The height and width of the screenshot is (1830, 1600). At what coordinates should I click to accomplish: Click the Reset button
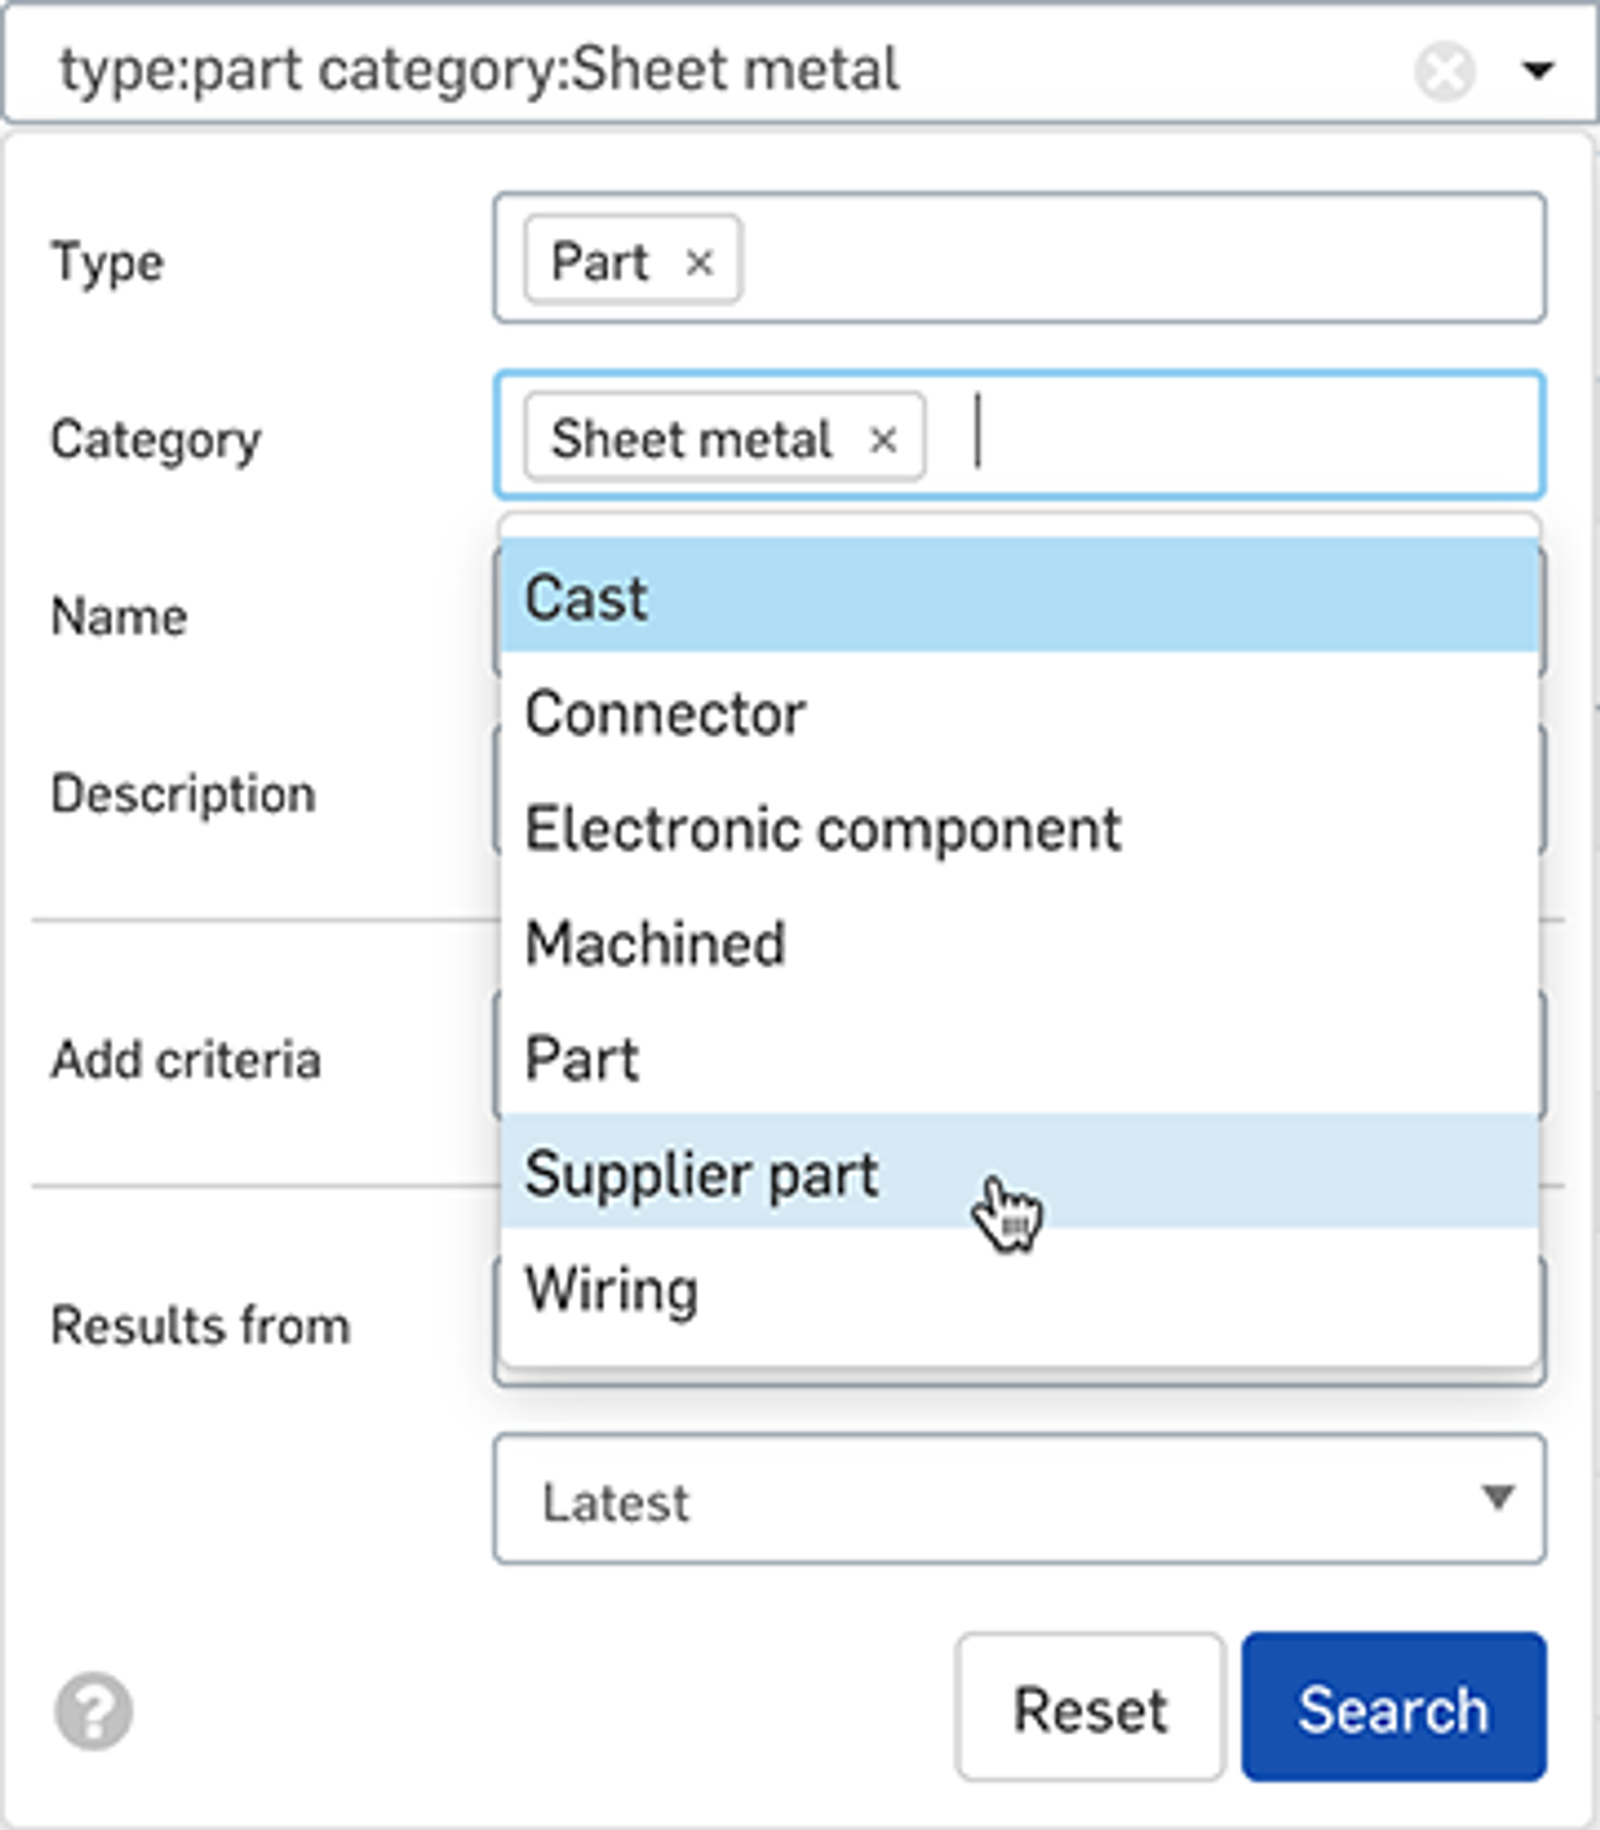[1088, 1709]
